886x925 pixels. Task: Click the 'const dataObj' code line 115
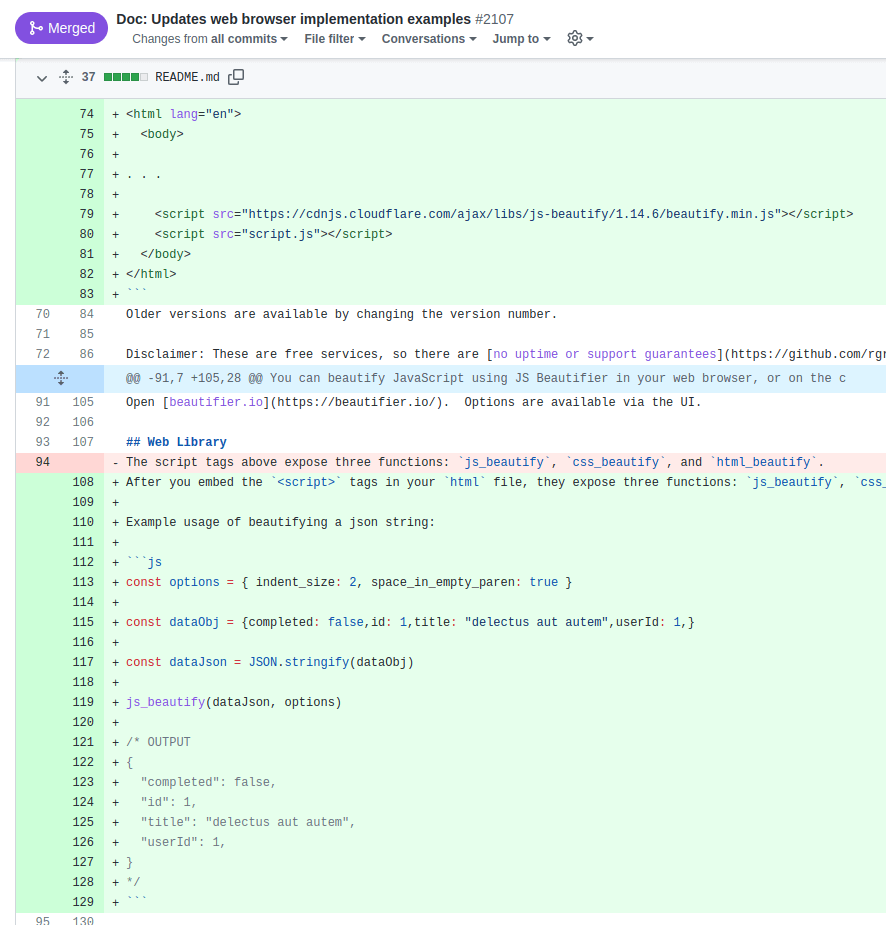410,622
